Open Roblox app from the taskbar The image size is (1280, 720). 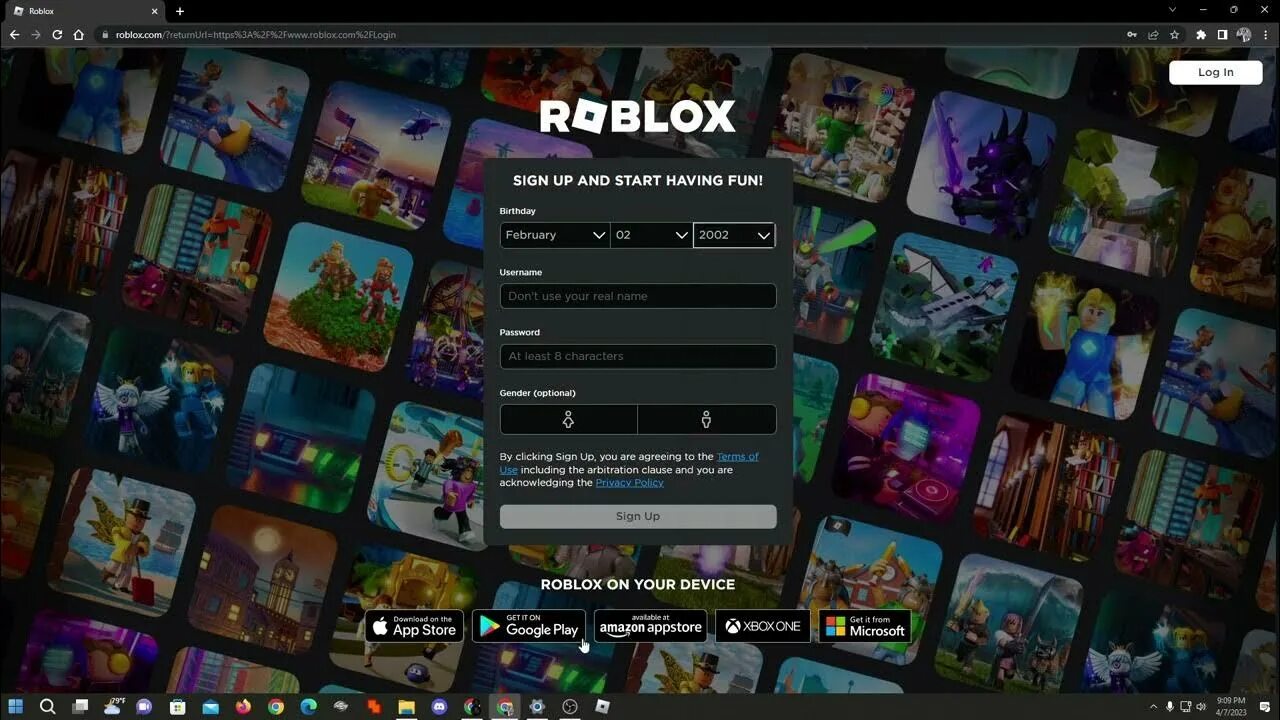click(602, 707)
